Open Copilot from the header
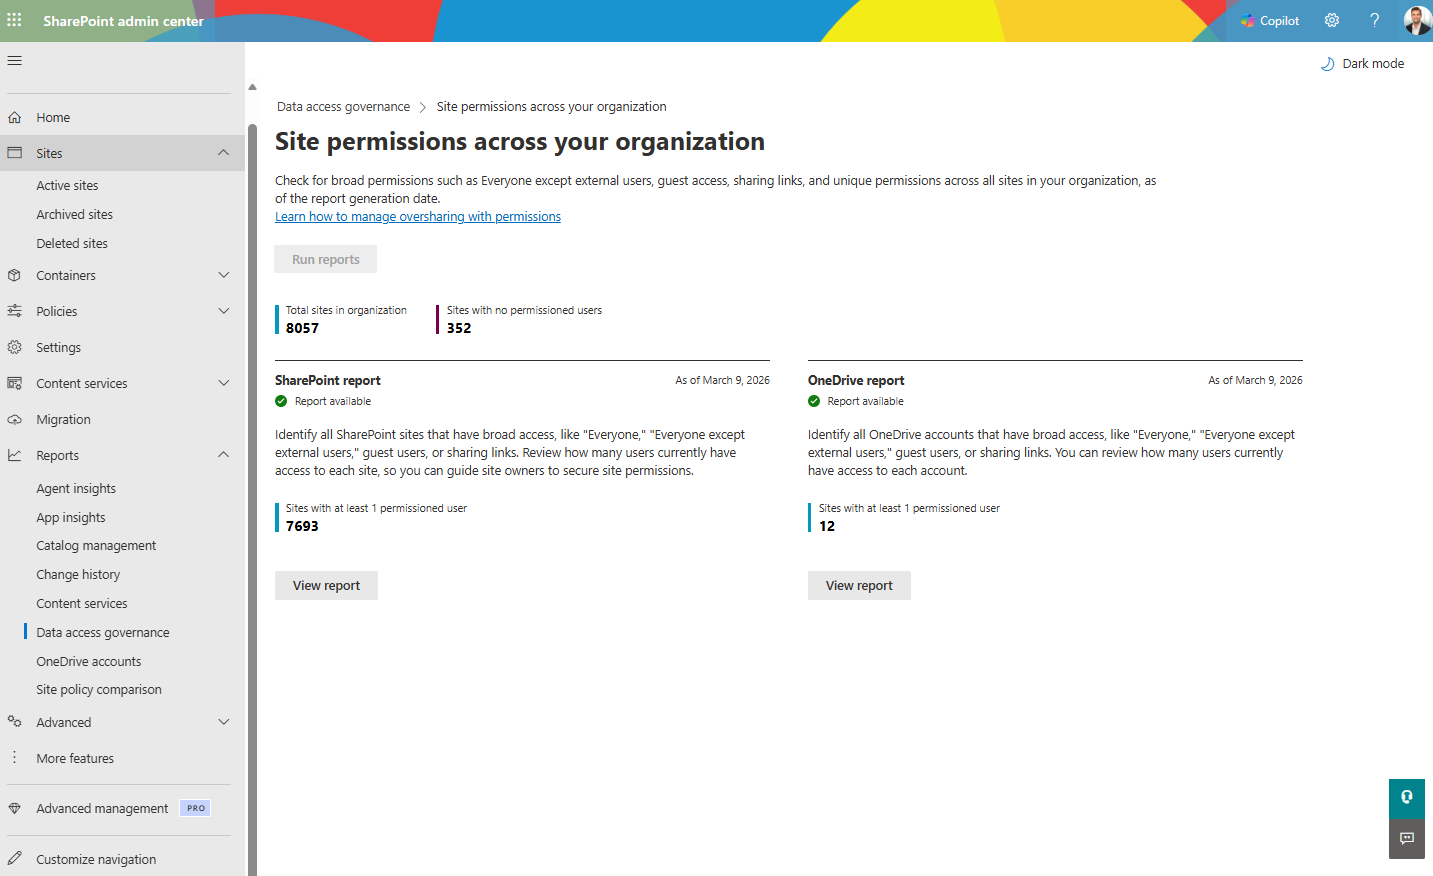 point(1270,20)
